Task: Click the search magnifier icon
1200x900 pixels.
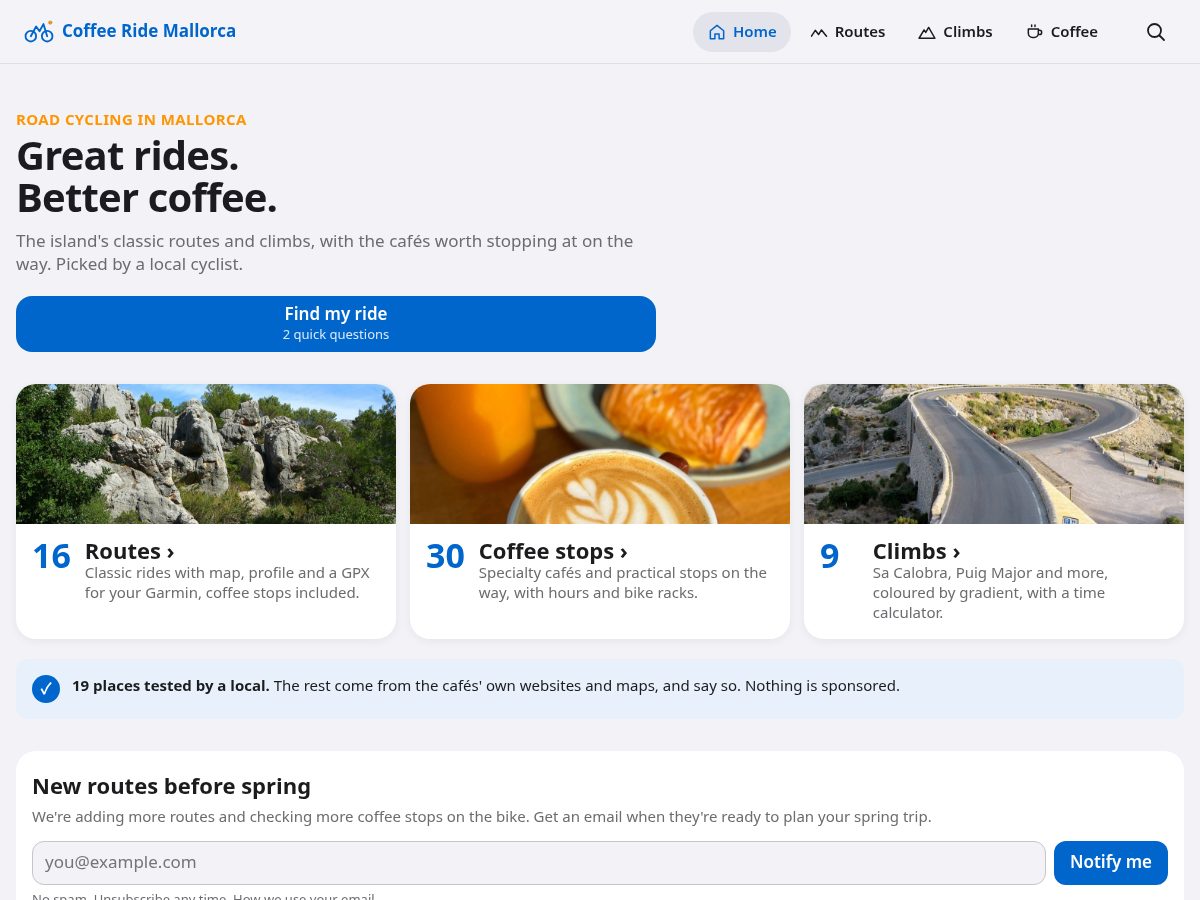Action: 1156,32
